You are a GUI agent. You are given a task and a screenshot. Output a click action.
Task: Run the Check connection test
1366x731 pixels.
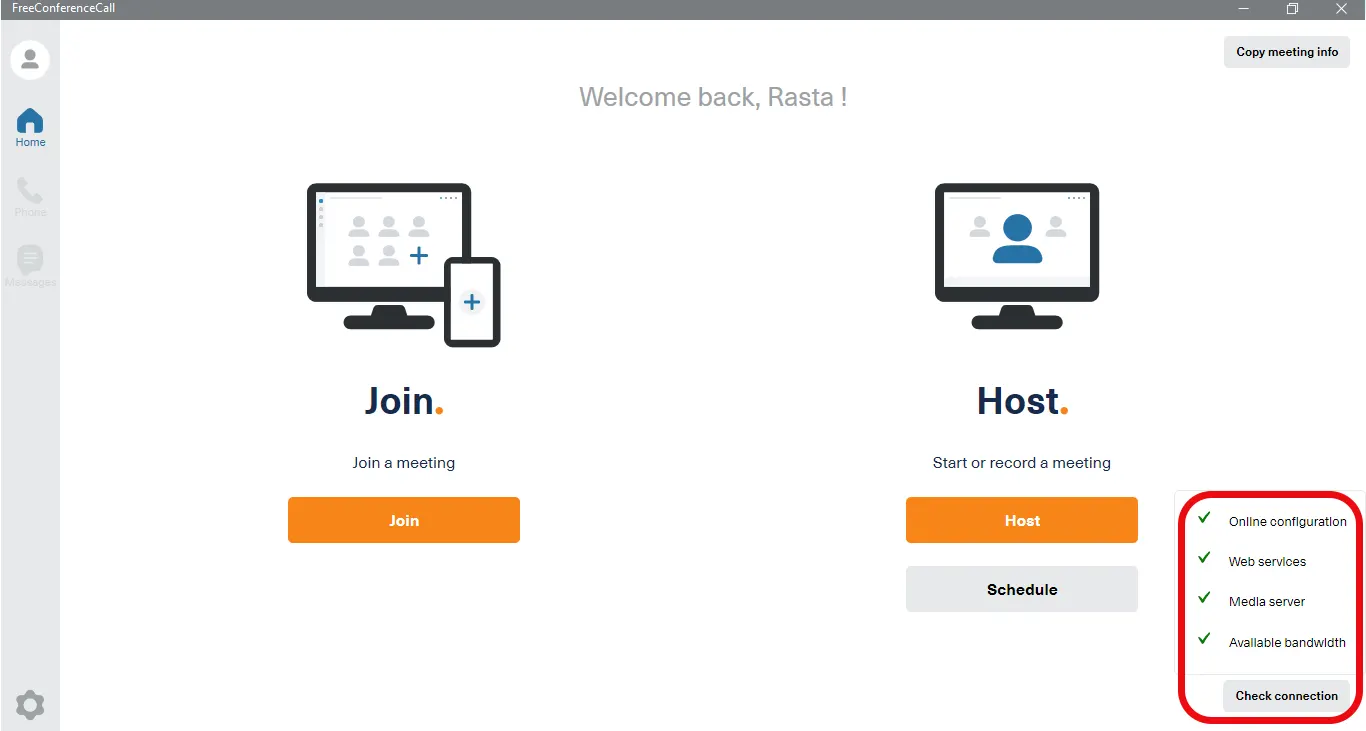[x=1286, y=696]
